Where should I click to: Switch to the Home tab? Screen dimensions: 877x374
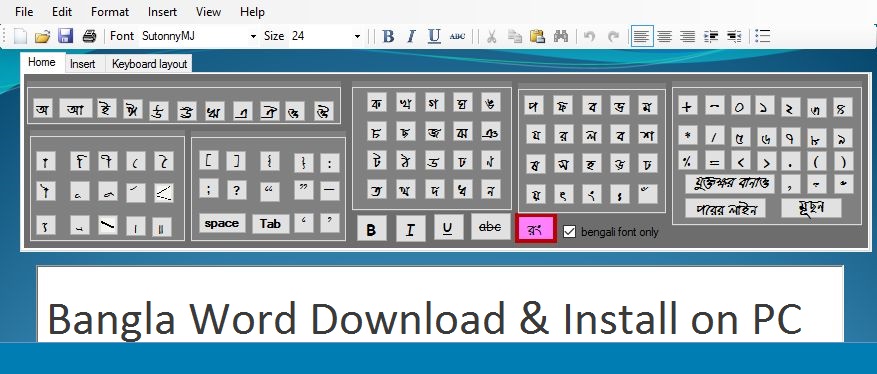(x=42, y=62)
